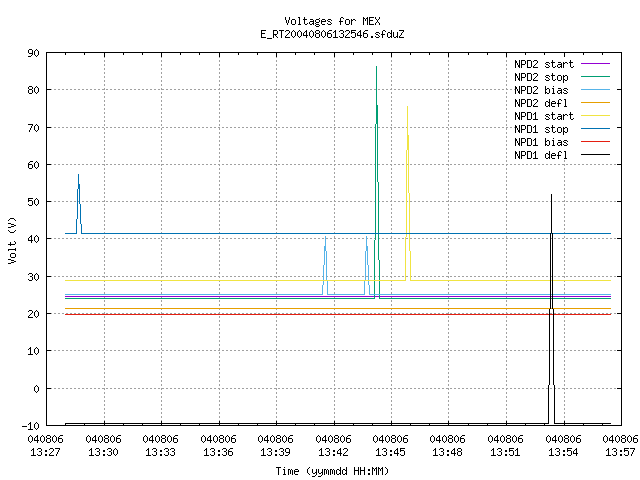This screenshot has height=480, width=640.
Task: Click the black NPD1 defl legend line sample
Action: [595, 155]
